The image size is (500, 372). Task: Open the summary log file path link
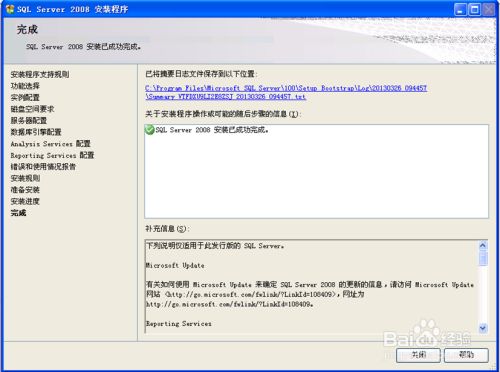(286, 92)
